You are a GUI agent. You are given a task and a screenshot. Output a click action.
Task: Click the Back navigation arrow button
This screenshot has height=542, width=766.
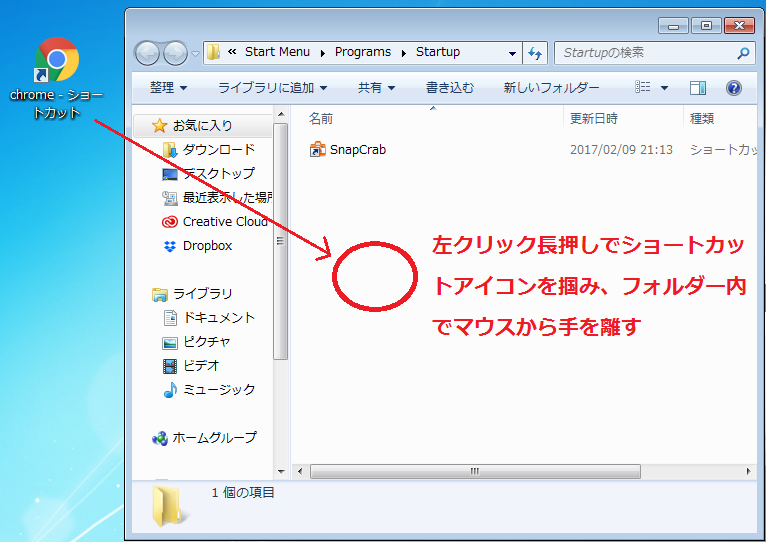tap(147, 53)
